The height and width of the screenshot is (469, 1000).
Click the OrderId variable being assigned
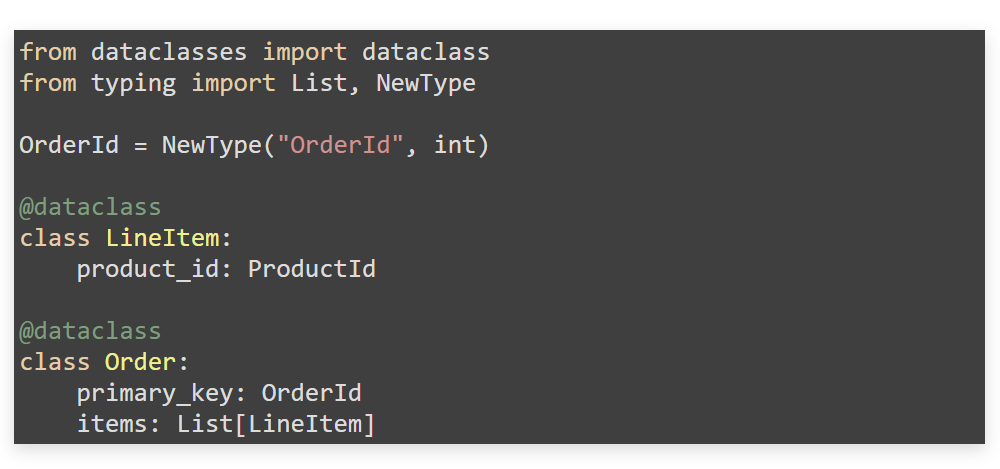tap(69, 145)
